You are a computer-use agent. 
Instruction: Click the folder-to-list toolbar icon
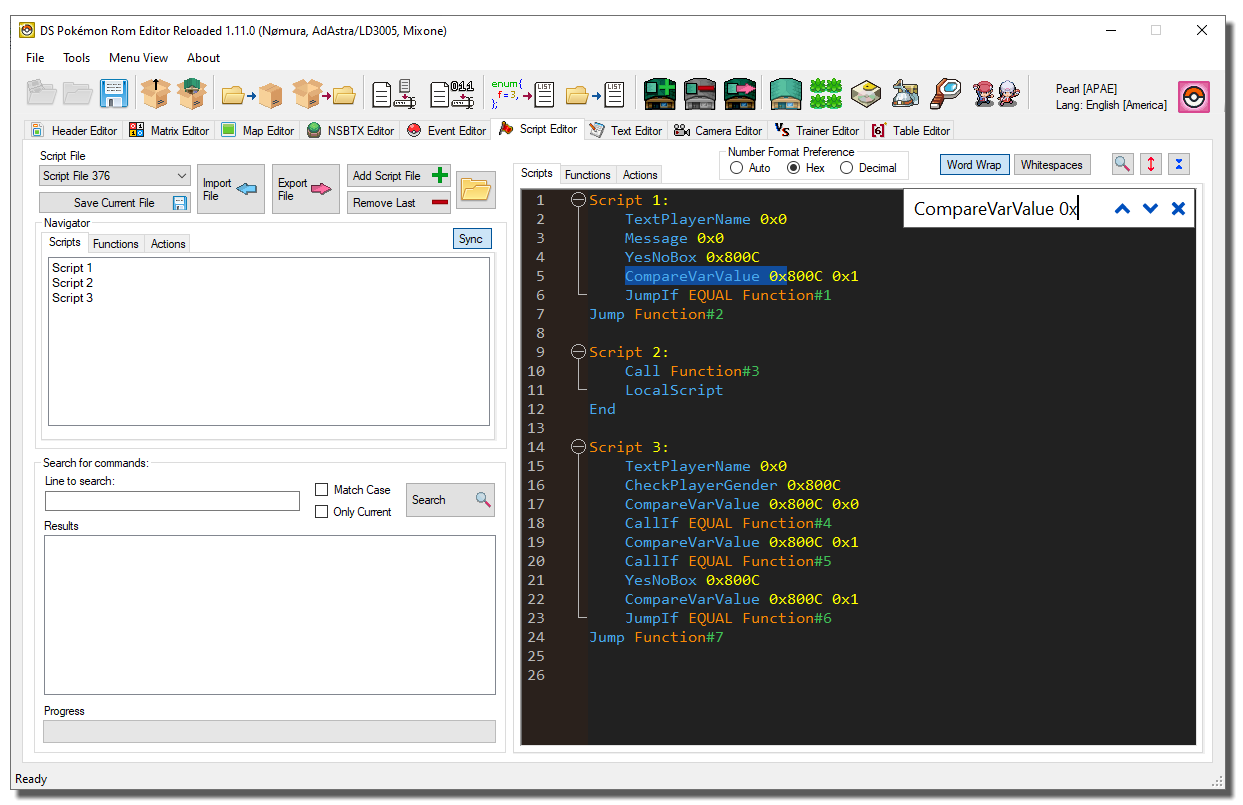coord(595,95)
